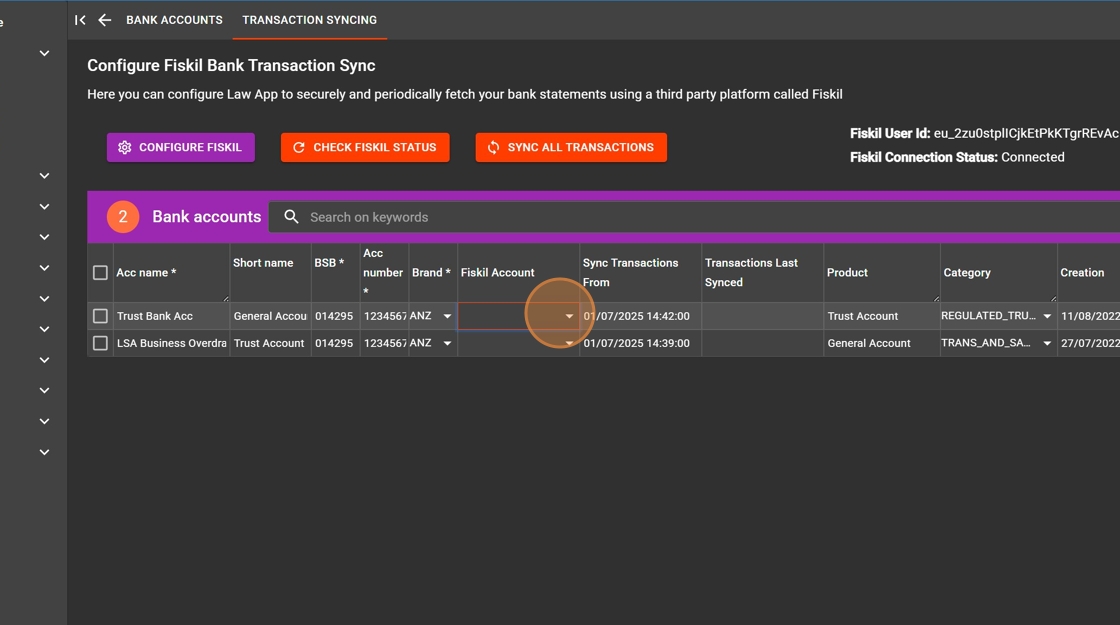Viewport: 1120px width, 625px height.
Task: Toggle the select-all header checkbox
Action: pyautogui.click(x=100, y=273)
